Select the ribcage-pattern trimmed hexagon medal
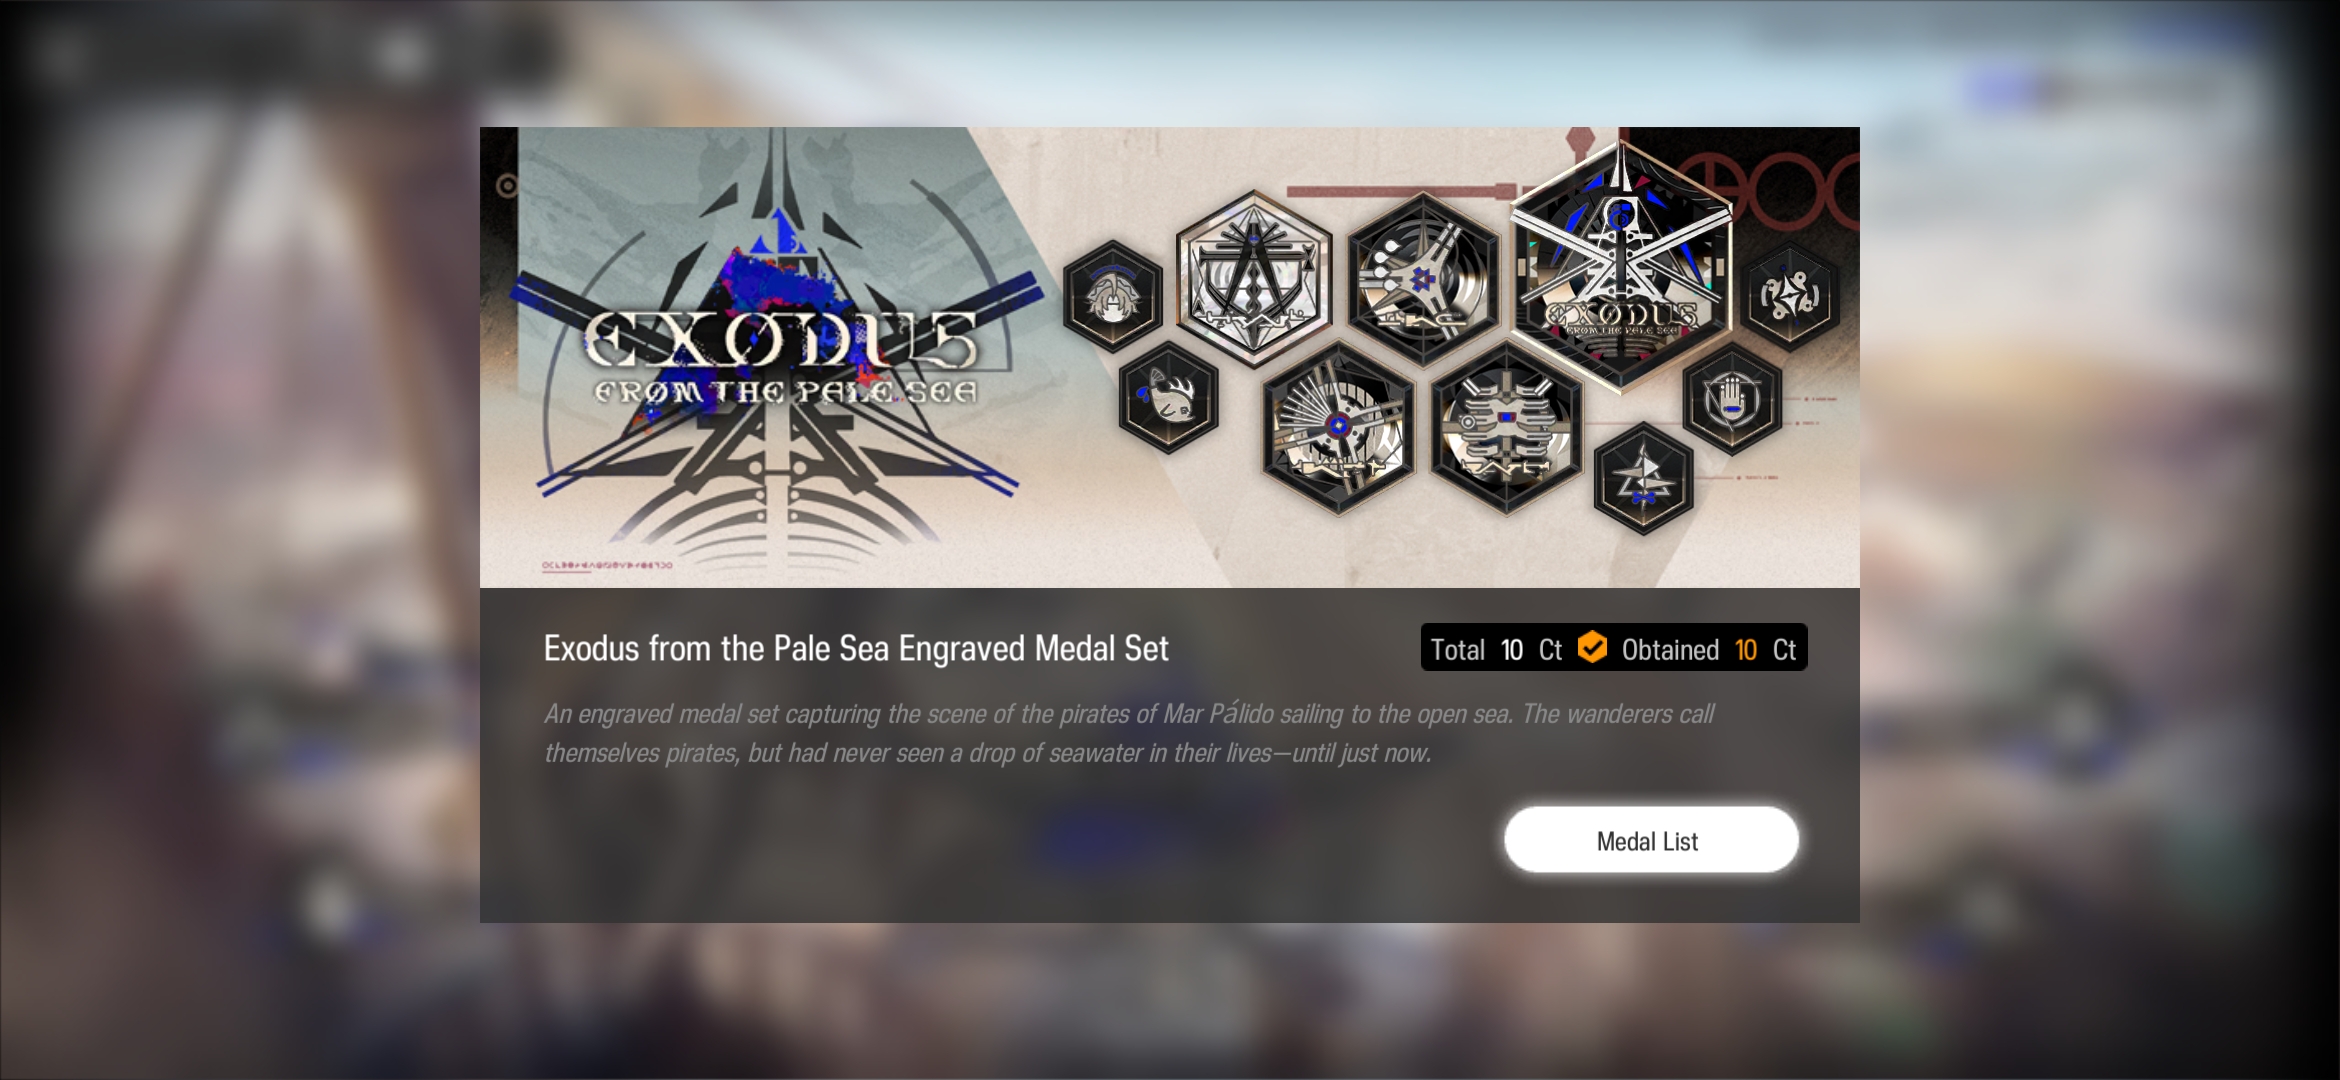2340x1080 pixels. click(x=1506, y=427)
